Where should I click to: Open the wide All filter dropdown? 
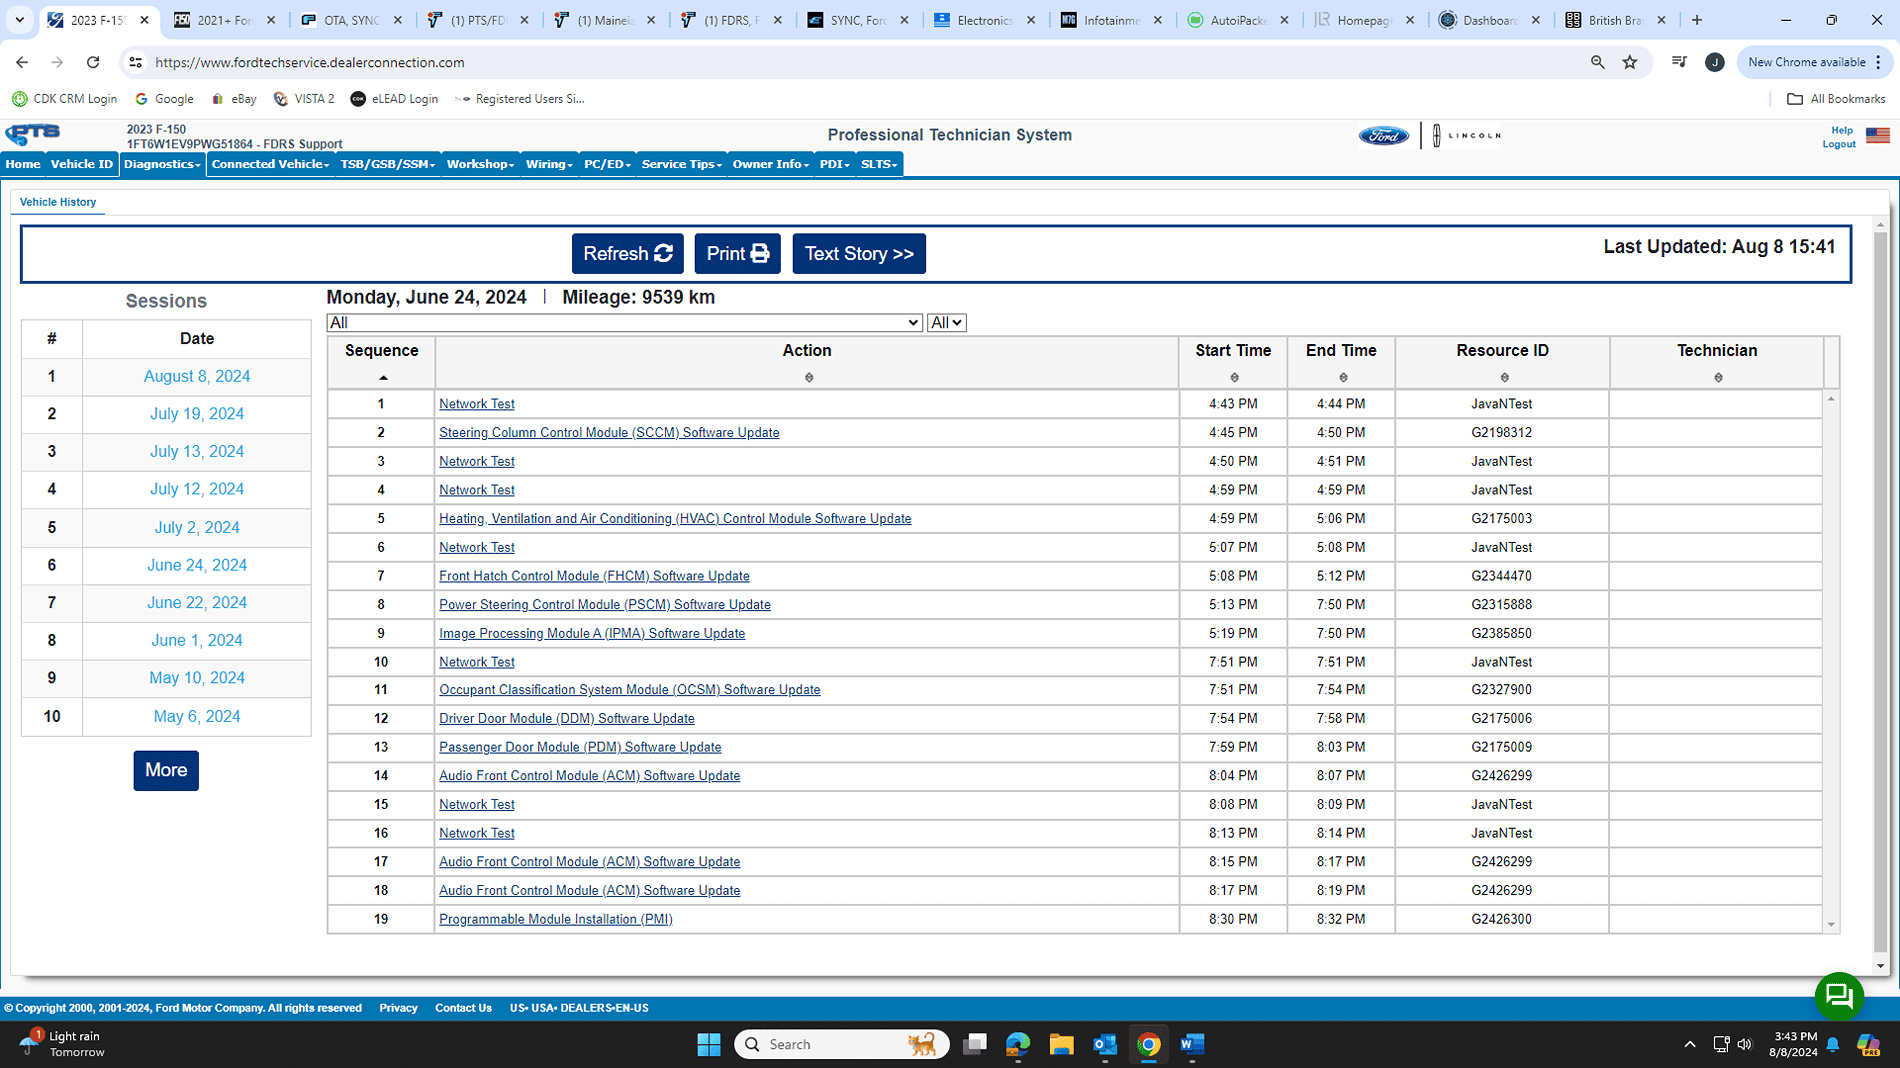624,323
